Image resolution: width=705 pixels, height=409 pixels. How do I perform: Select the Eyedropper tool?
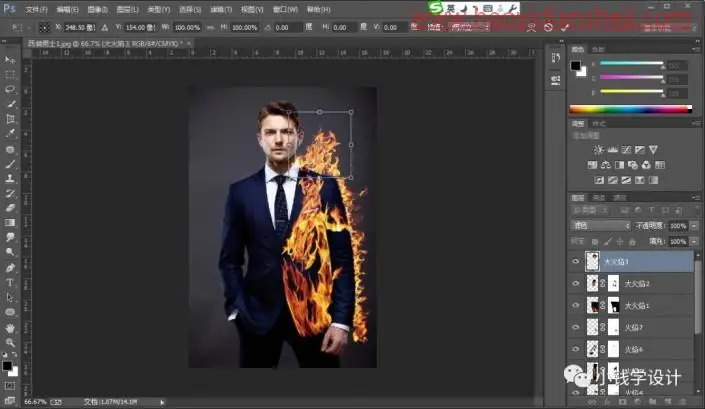[10, 134]
